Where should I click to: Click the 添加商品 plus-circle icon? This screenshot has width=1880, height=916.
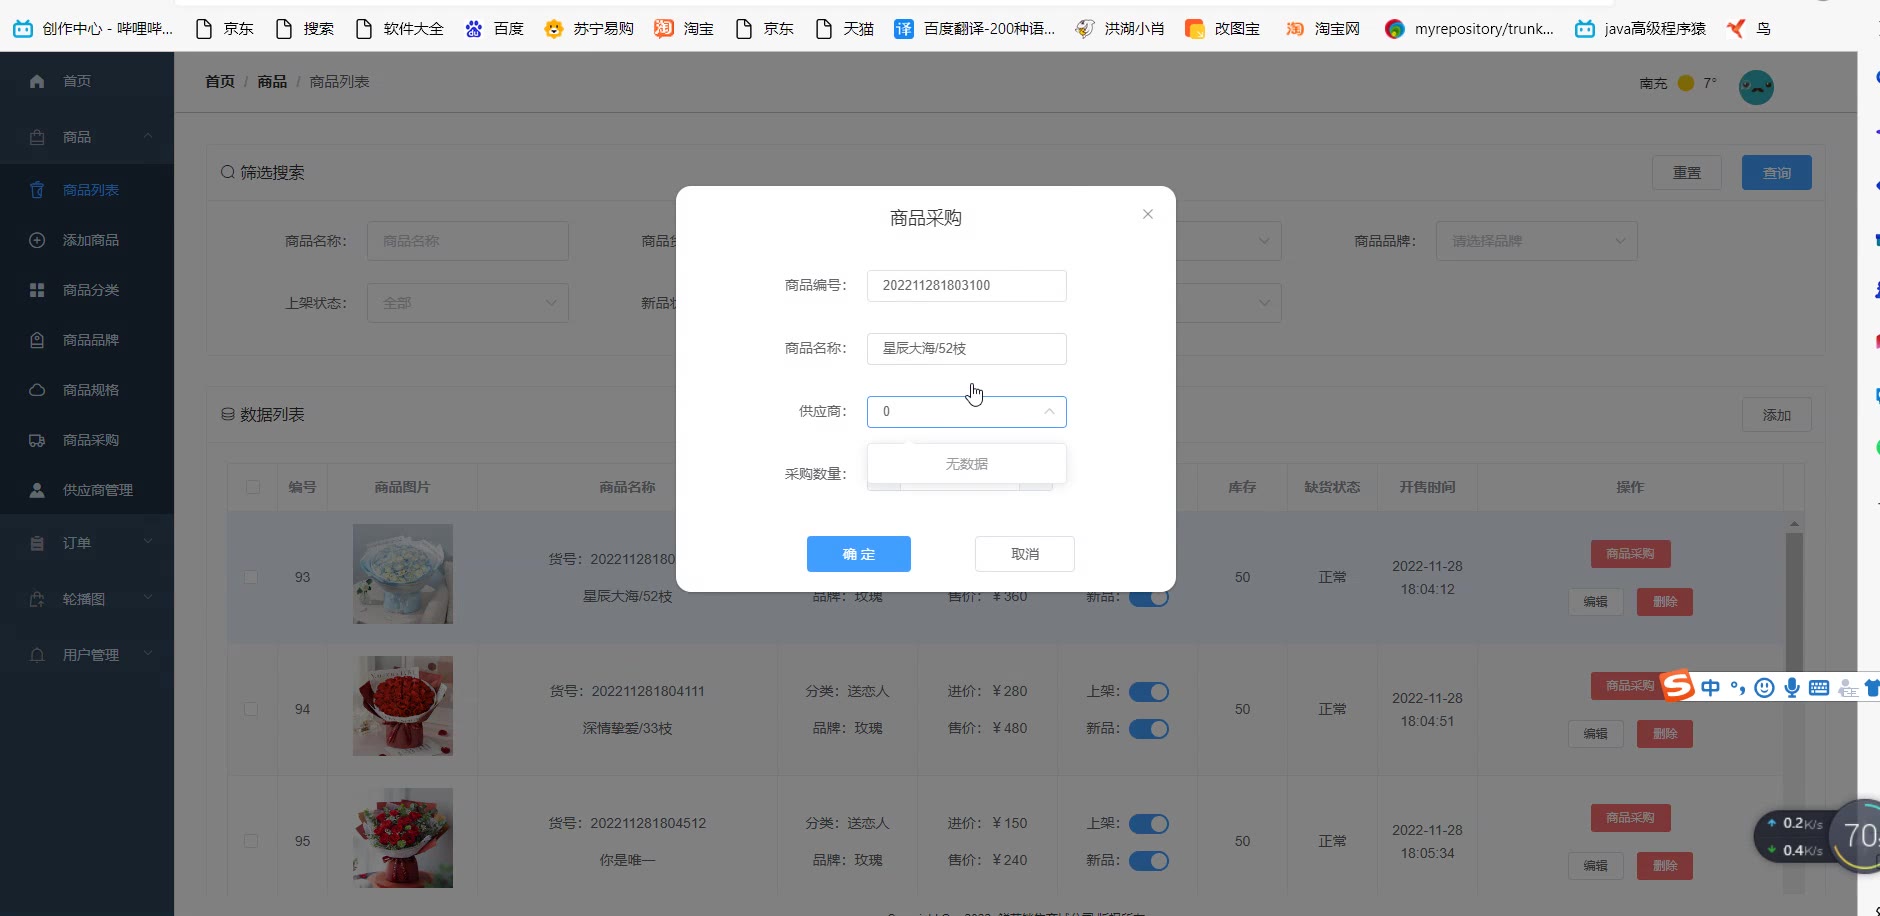click(37, 240)
